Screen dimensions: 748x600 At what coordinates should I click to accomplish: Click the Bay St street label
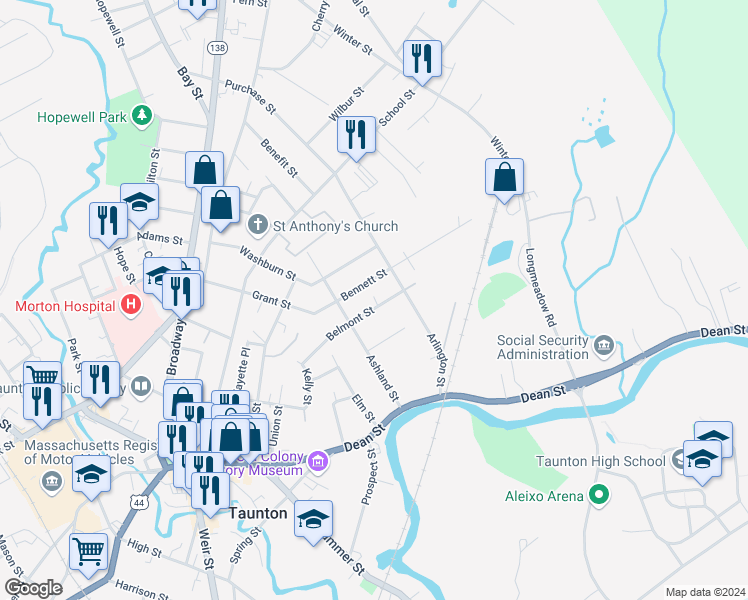click(190, 83)
